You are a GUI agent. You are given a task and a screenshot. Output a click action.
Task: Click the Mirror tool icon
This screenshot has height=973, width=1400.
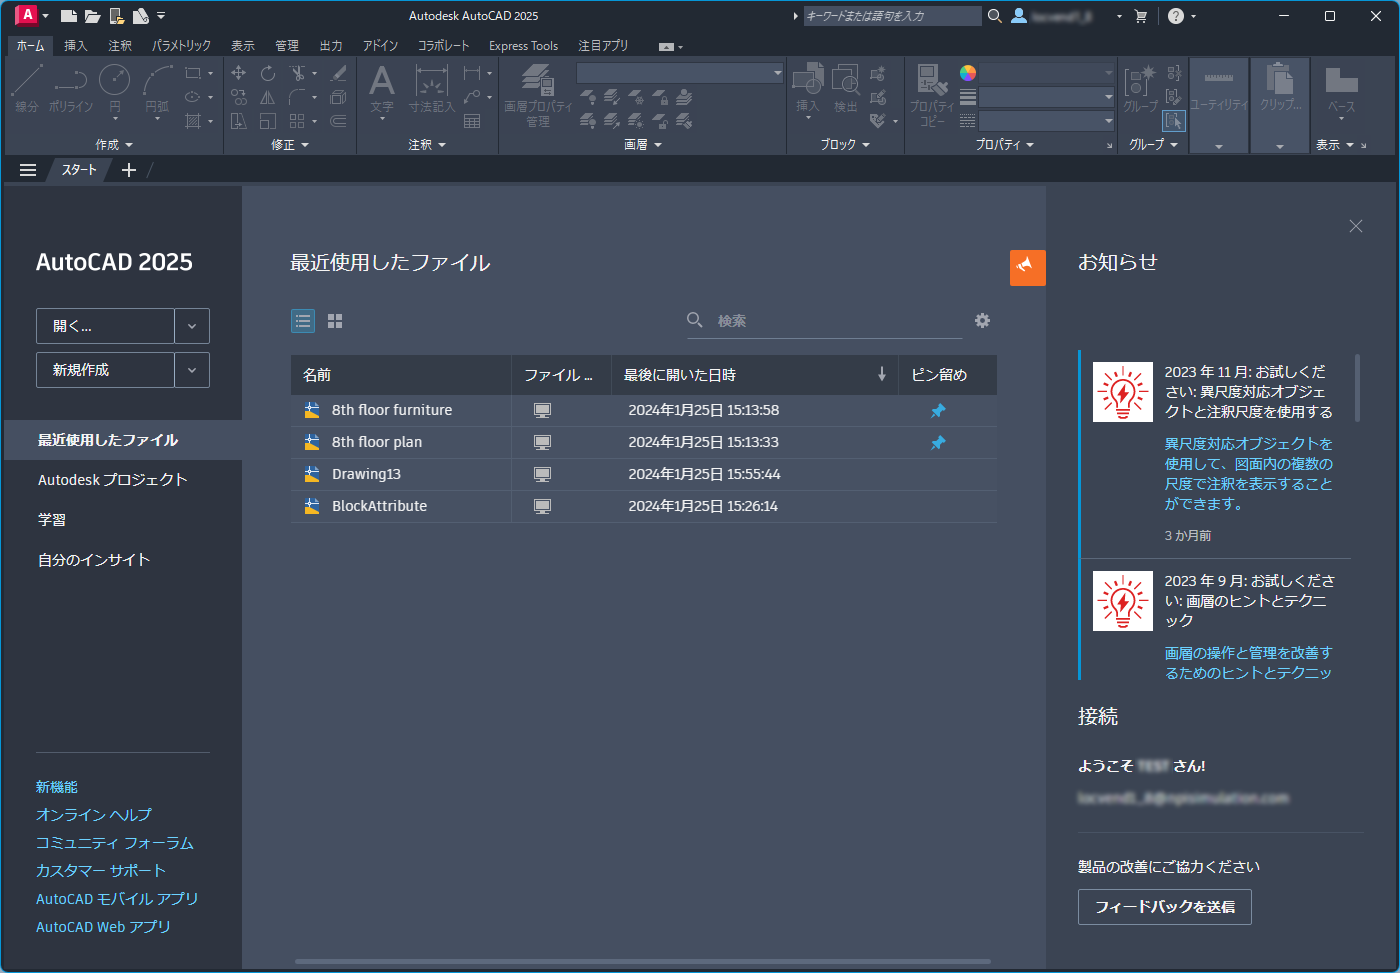[268, 97]
